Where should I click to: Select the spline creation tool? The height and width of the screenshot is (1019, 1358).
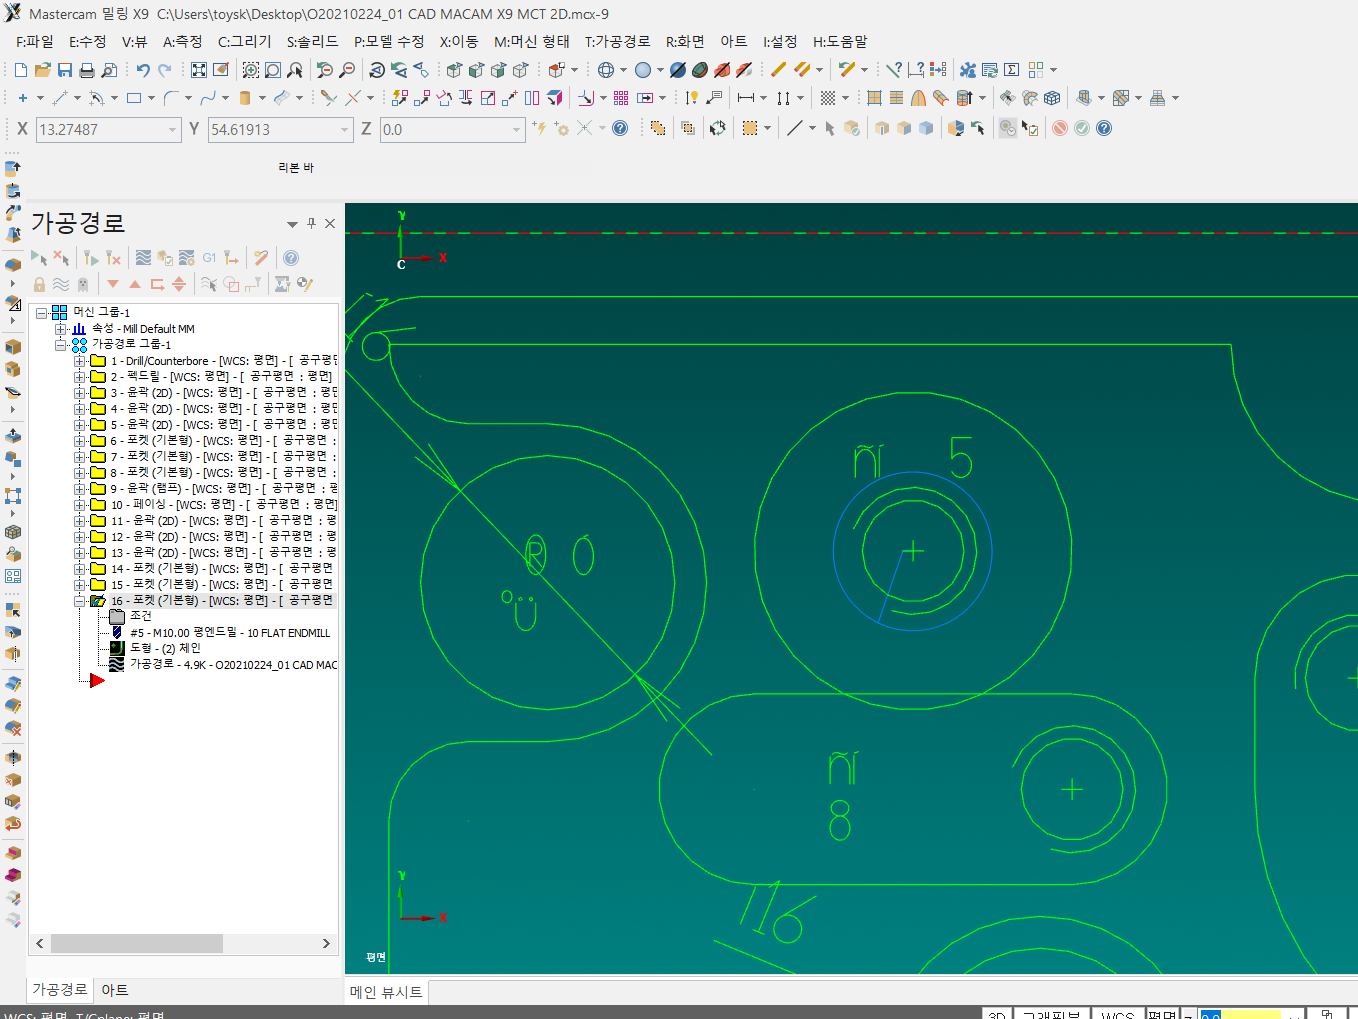click(x=208, y=98)
